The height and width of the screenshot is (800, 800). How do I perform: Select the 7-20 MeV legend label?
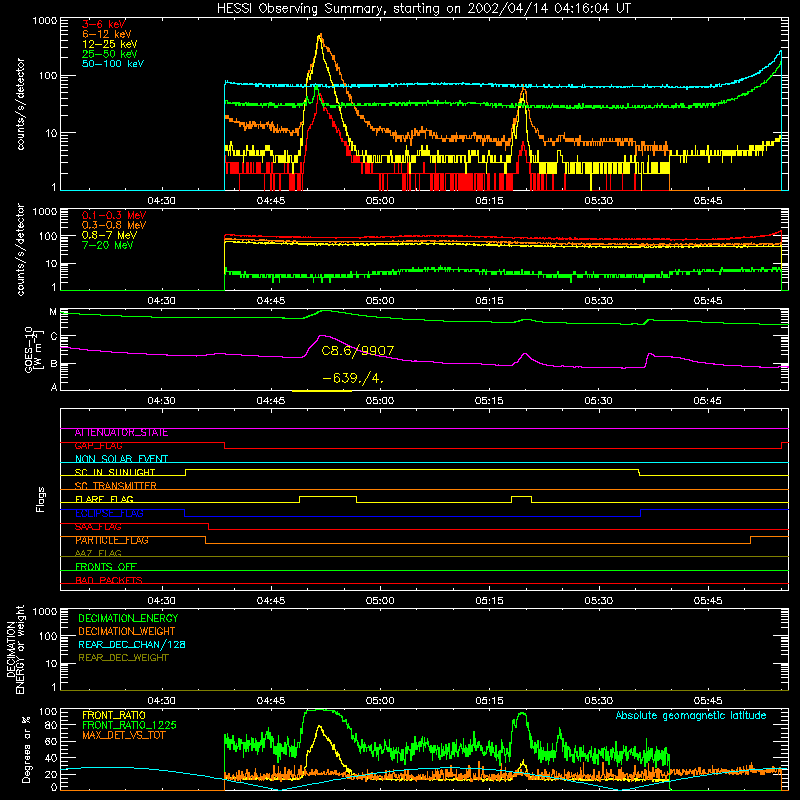[108, 245]
